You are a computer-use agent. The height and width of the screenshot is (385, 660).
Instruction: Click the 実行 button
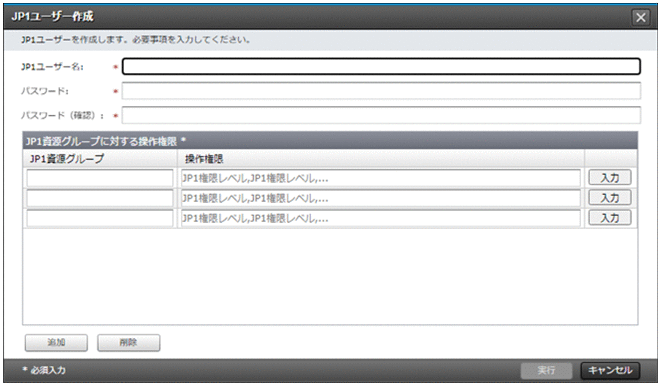click(546, 370)
